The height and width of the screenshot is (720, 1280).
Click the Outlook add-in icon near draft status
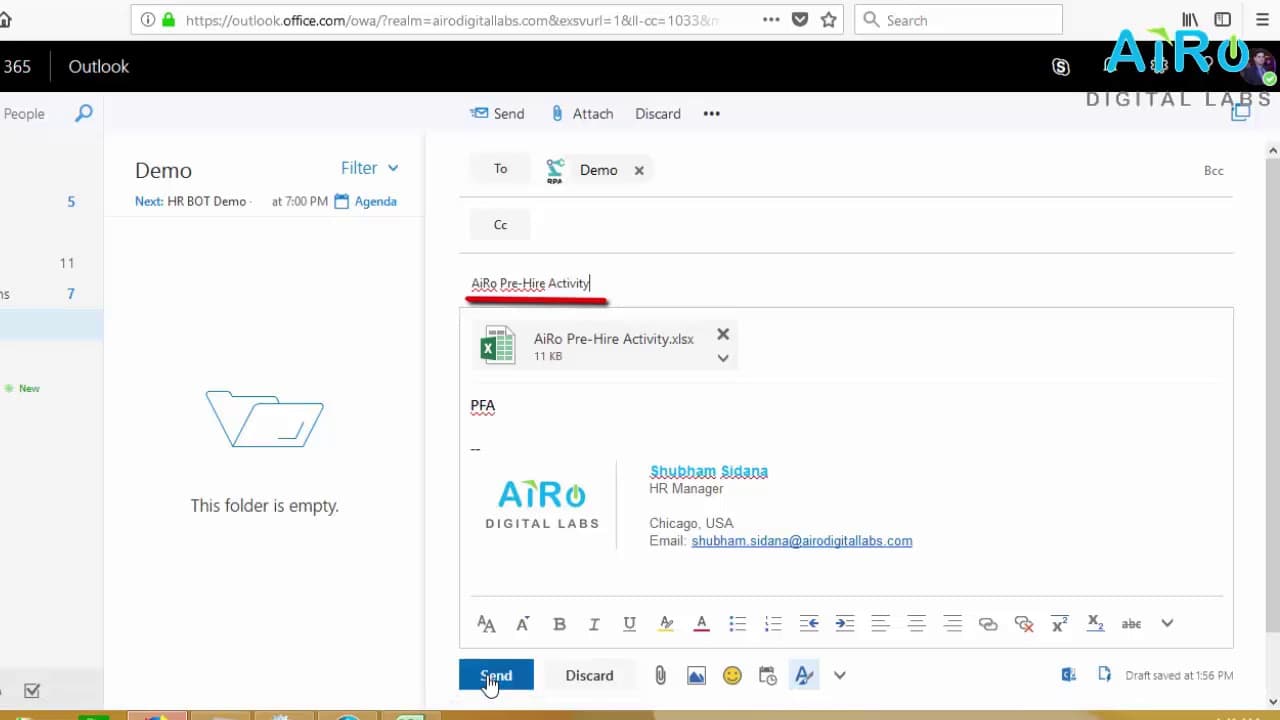tap(1069, 675)
